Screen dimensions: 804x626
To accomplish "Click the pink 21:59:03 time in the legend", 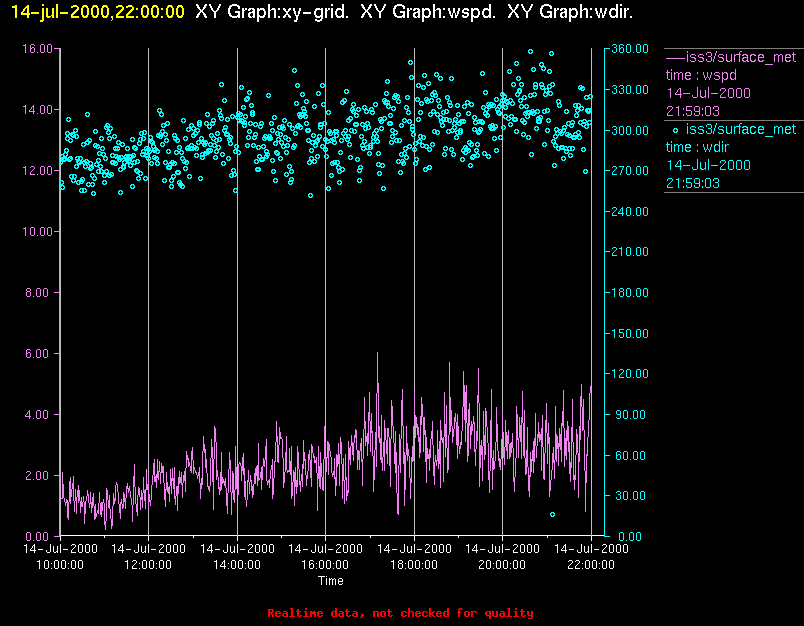I will point(693,111).
